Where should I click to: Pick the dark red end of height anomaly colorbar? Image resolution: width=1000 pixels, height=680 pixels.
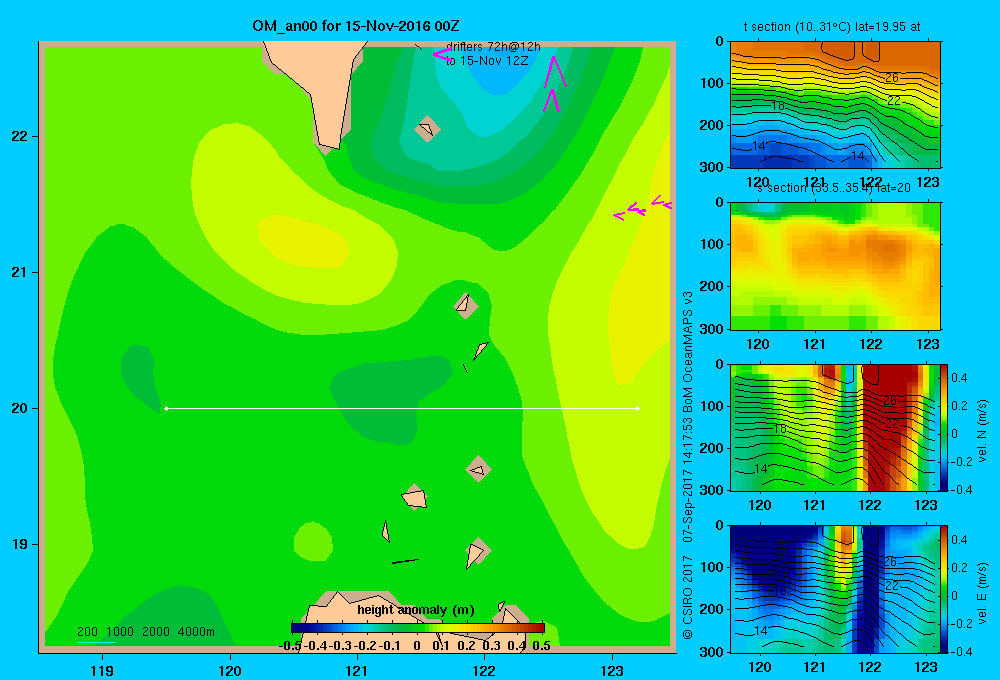pyautogui.click(x=540, y=628)
